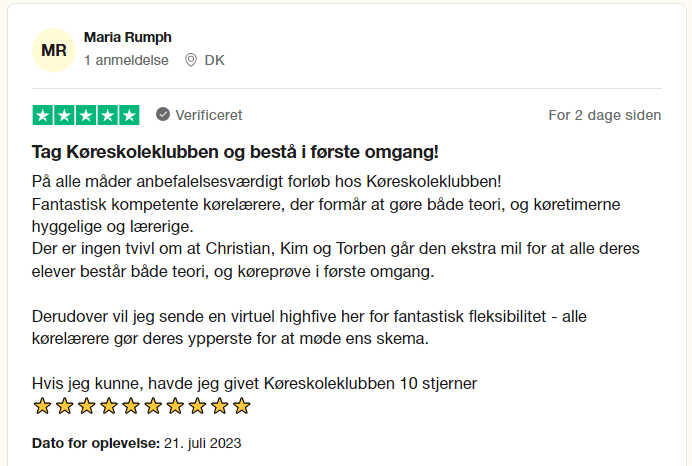This screenshot has width=692, height=466.
Task: Click the verified checkmark badge icon
Action: pos(163,115)
